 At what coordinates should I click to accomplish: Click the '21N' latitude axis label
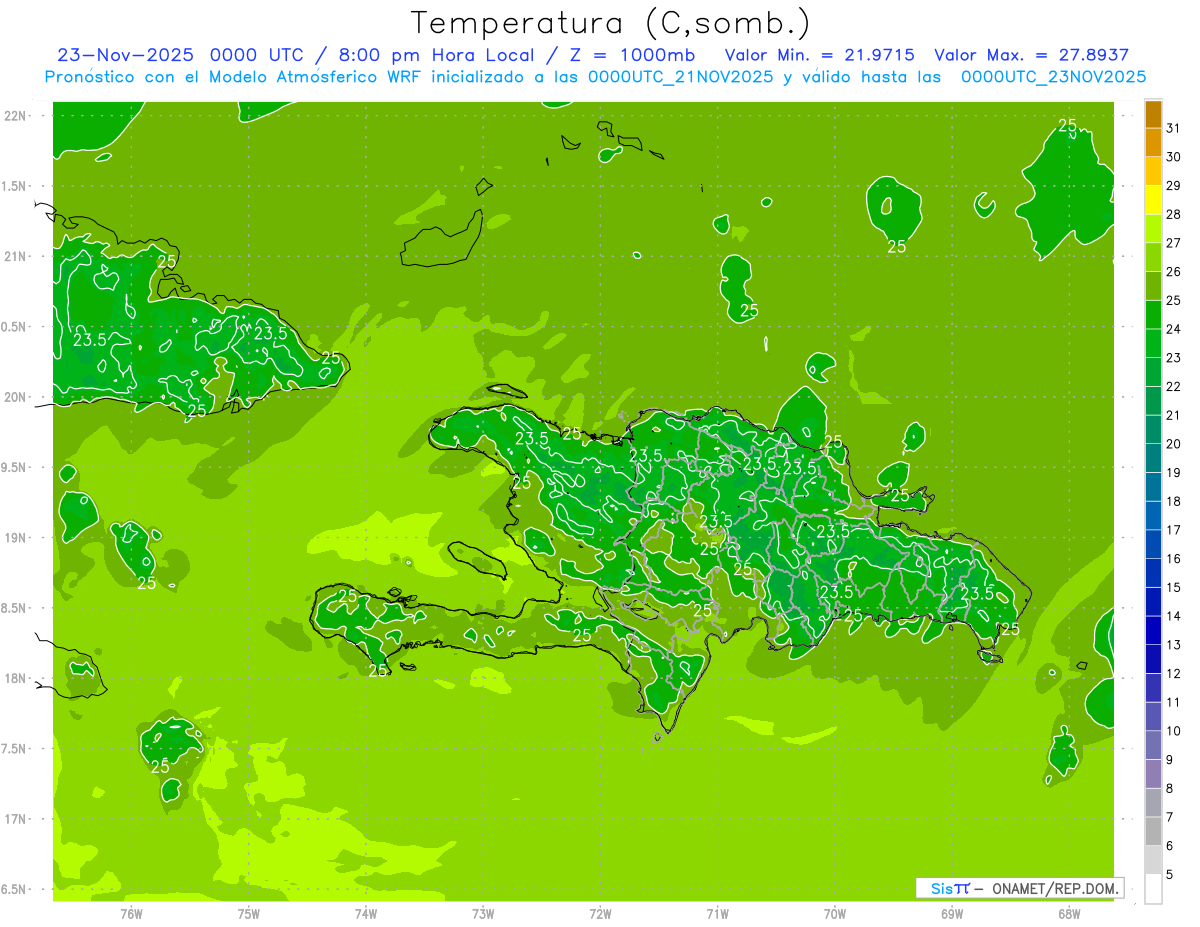coord(15,256)
